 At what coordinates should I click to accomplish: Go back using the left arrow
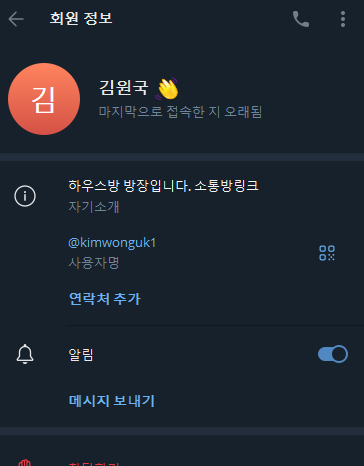tap(16, 19)
